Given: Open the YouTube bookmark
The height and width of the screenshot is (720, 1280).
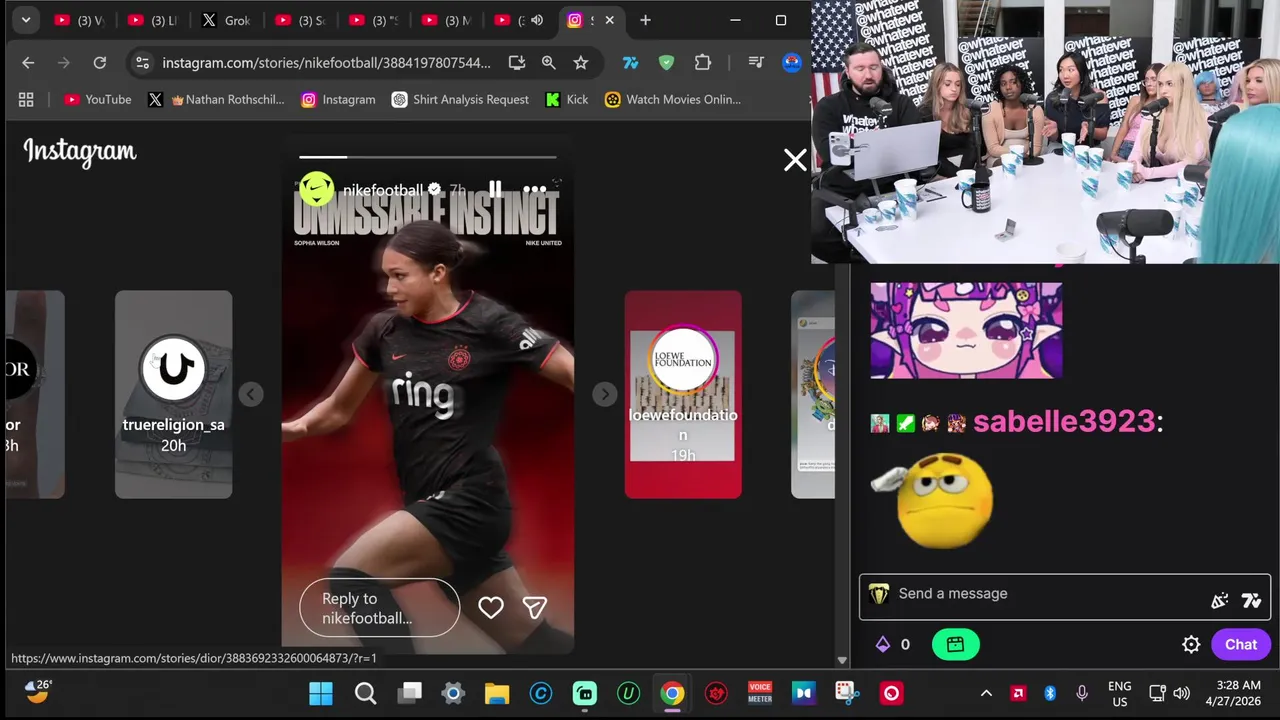Looking at the screenshot, I should pos(97,99).
